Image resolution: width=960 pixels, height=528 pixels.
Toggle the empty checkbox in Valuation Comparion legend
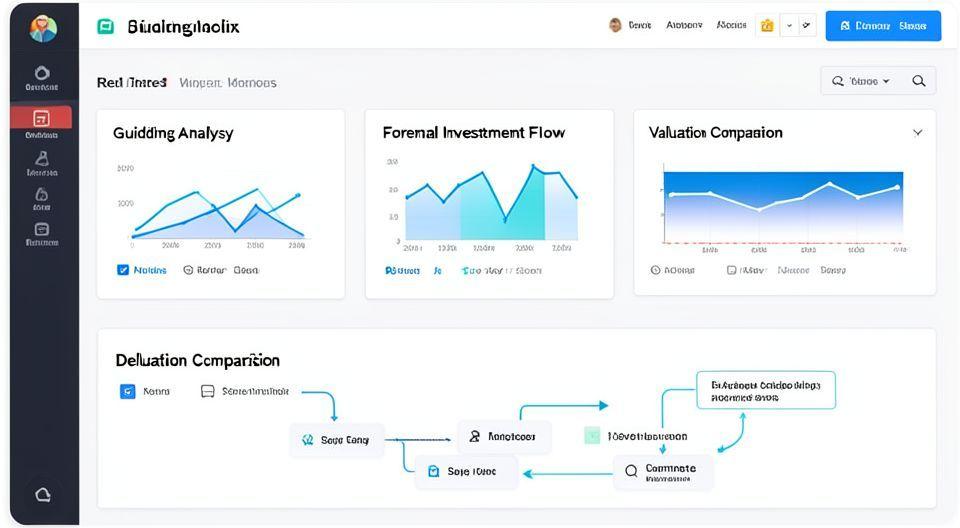coord(732,270)
